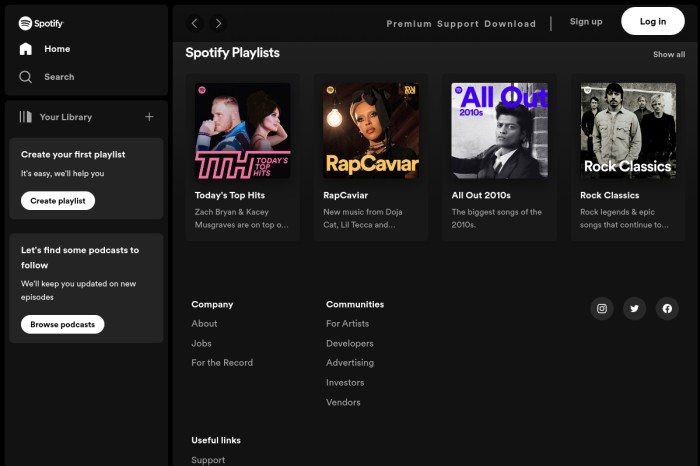Image resolution: width=700 pixels, height=466 pixels.
Task: Click the Home icon in the sidebar
Action: pyautogui.click(x=26, y=49)
